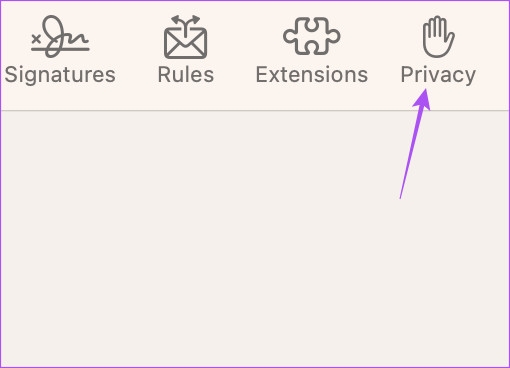Open the Extensions puzzle piece icon
Screen dimensions: 510x368
click(312, 36)
